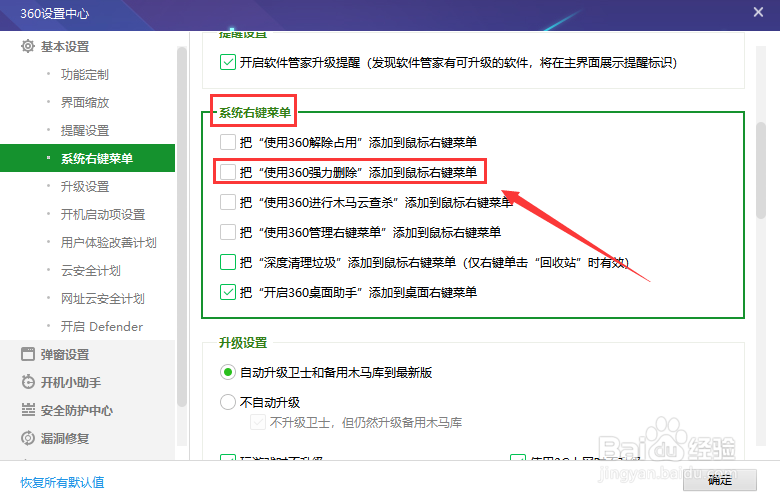Open 界面缩放 settings
Image resolution: width=780 pixels, height=500 pixels.
pos(85,102)
